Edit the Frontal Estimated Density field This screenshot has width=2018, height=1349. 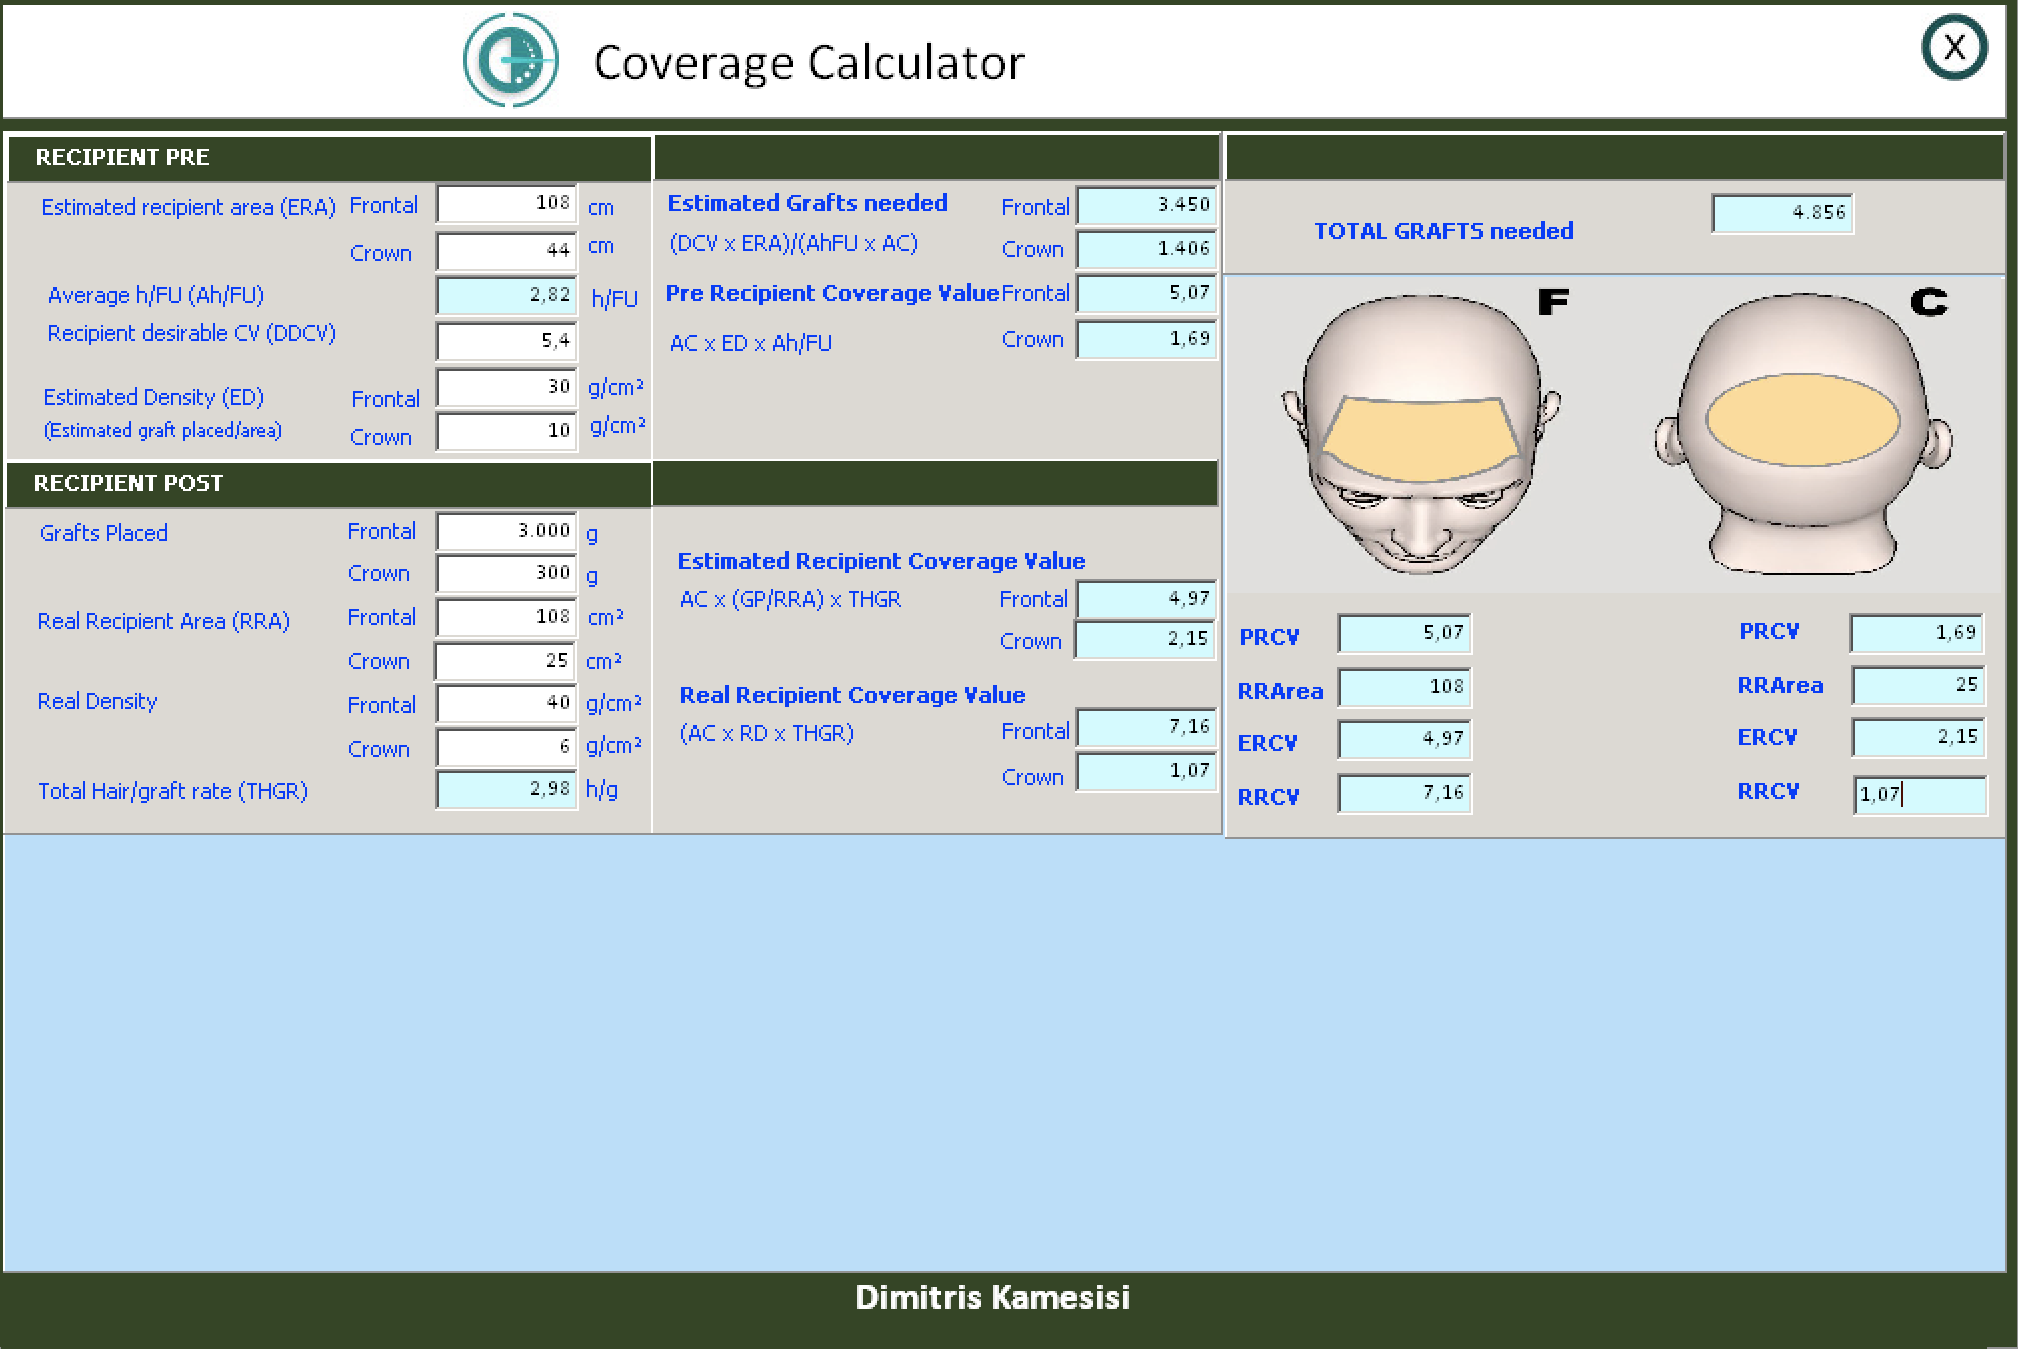point(507,387)
